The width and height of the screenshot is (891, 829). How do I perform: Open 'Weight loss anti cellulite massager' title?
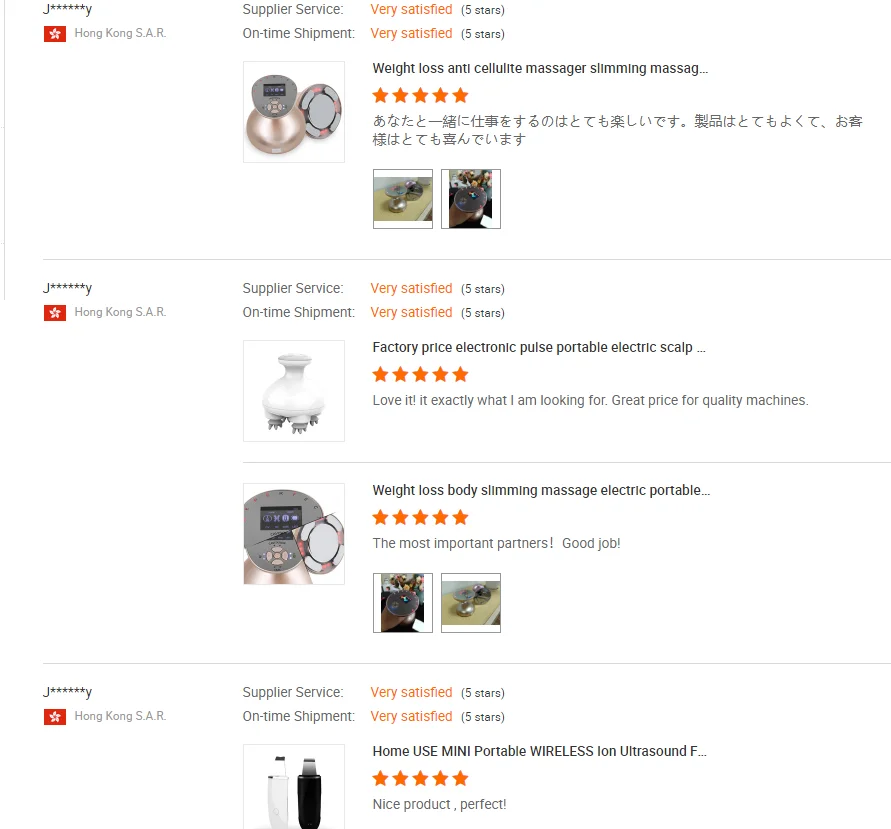click(540, 68)
